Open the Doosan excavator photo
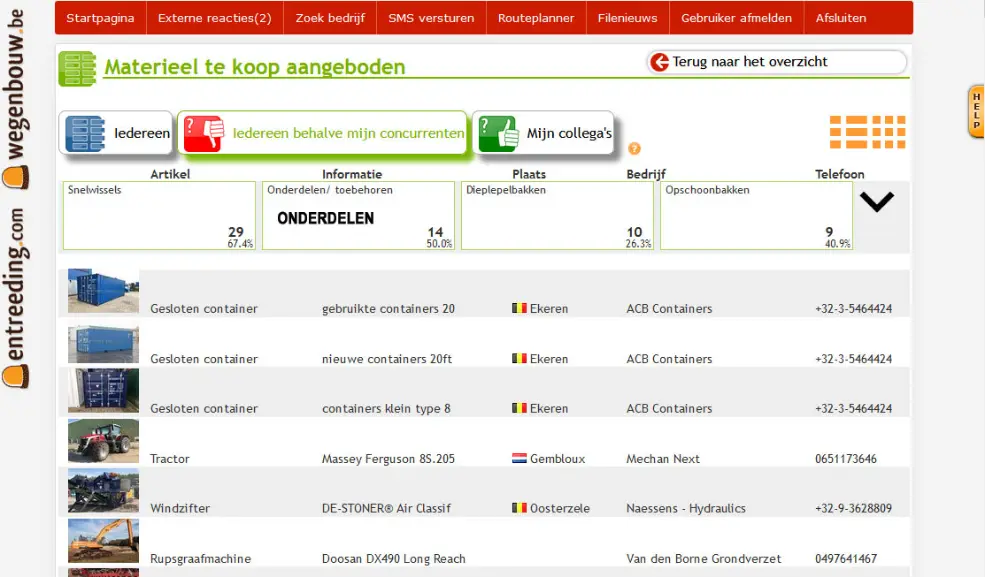The width and height of the screenshot is (985, 577). (103, 541)
